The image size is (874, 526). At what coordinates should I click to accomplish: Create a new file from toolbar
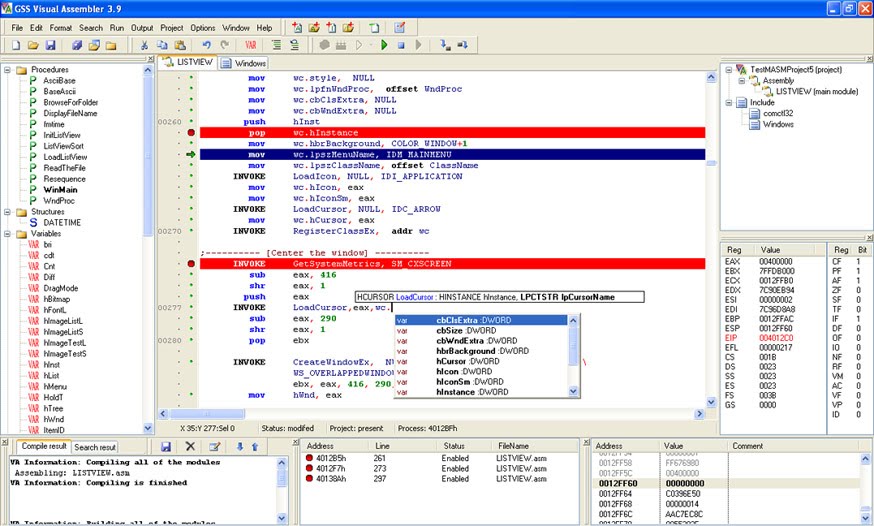click(16, 45)
